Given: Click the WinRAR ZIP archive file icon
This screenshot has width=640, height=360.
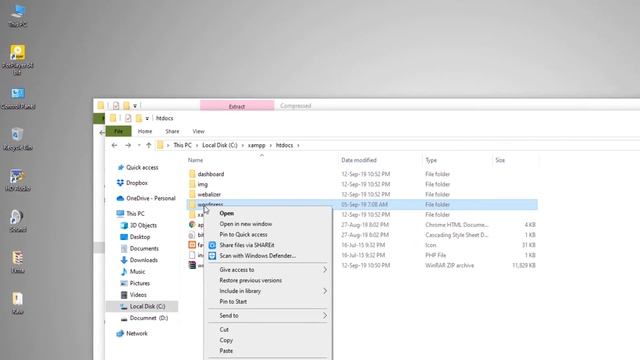Looking at the screenshot, I should 192,265.
